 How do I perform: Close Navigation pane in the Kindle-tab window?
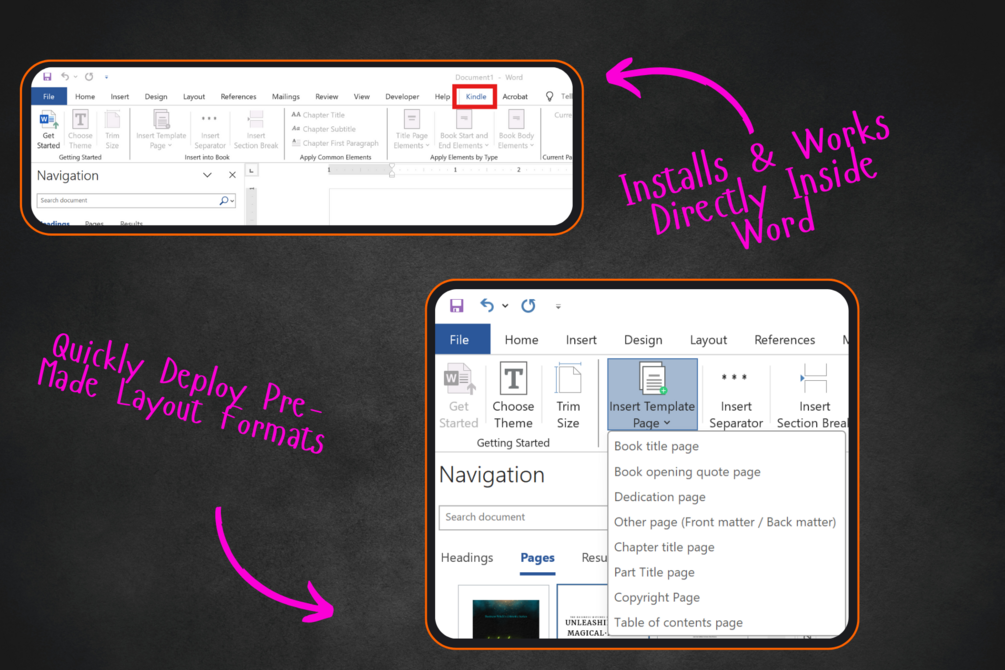pyautogui.click(x=232, y=175)
